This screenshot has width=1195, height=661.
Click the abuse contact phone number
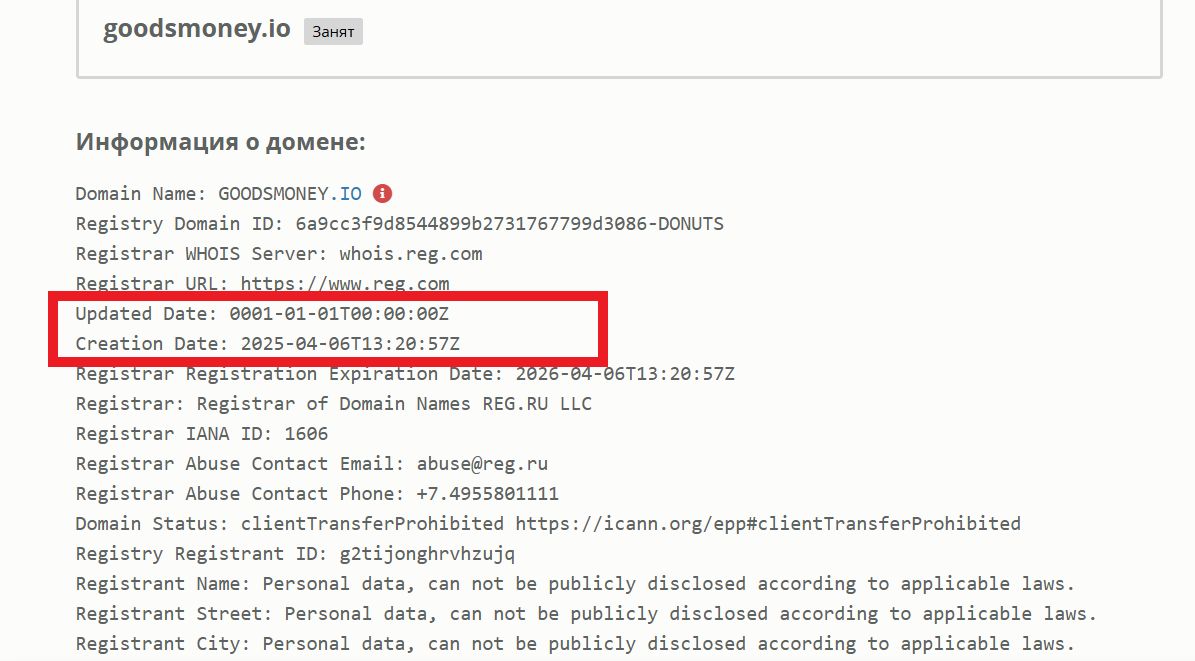[x=487, y=494]
